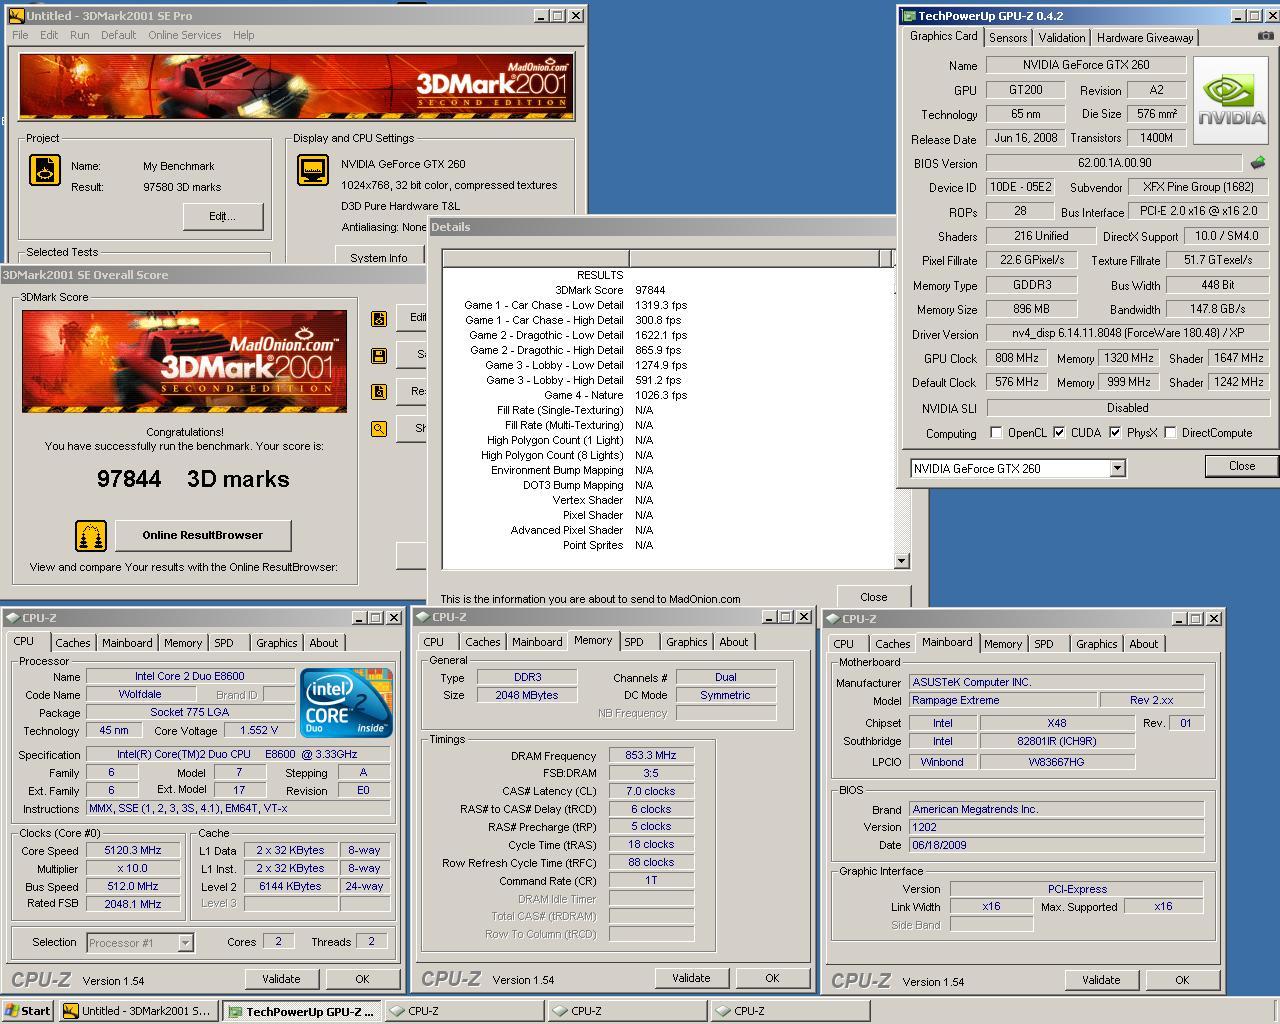Click the Core Voltage 1.552 V value
This screenshot has width=1280, height=1024.
[x=259, y=731]
